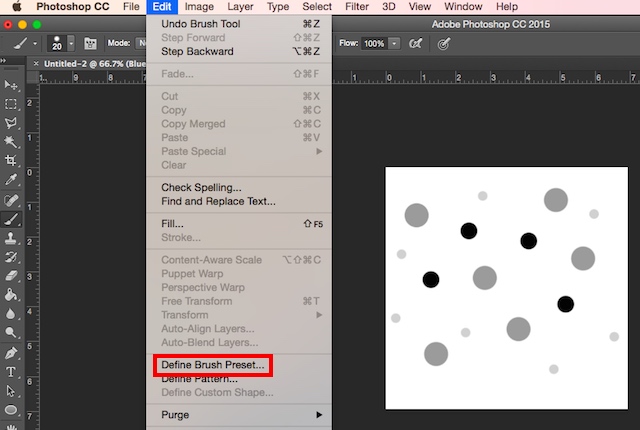
Task: Open the Filter menu
Action: 356,7
